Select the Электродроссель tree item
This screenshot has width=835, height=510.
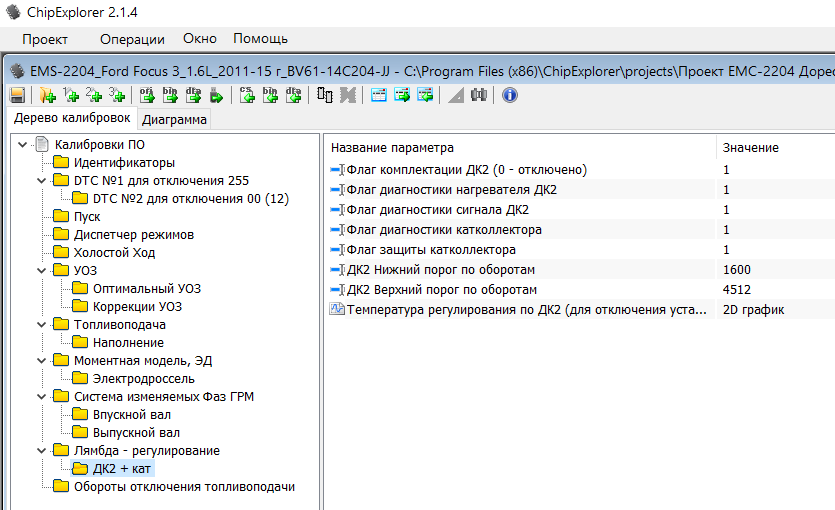(x=143, y=379)
